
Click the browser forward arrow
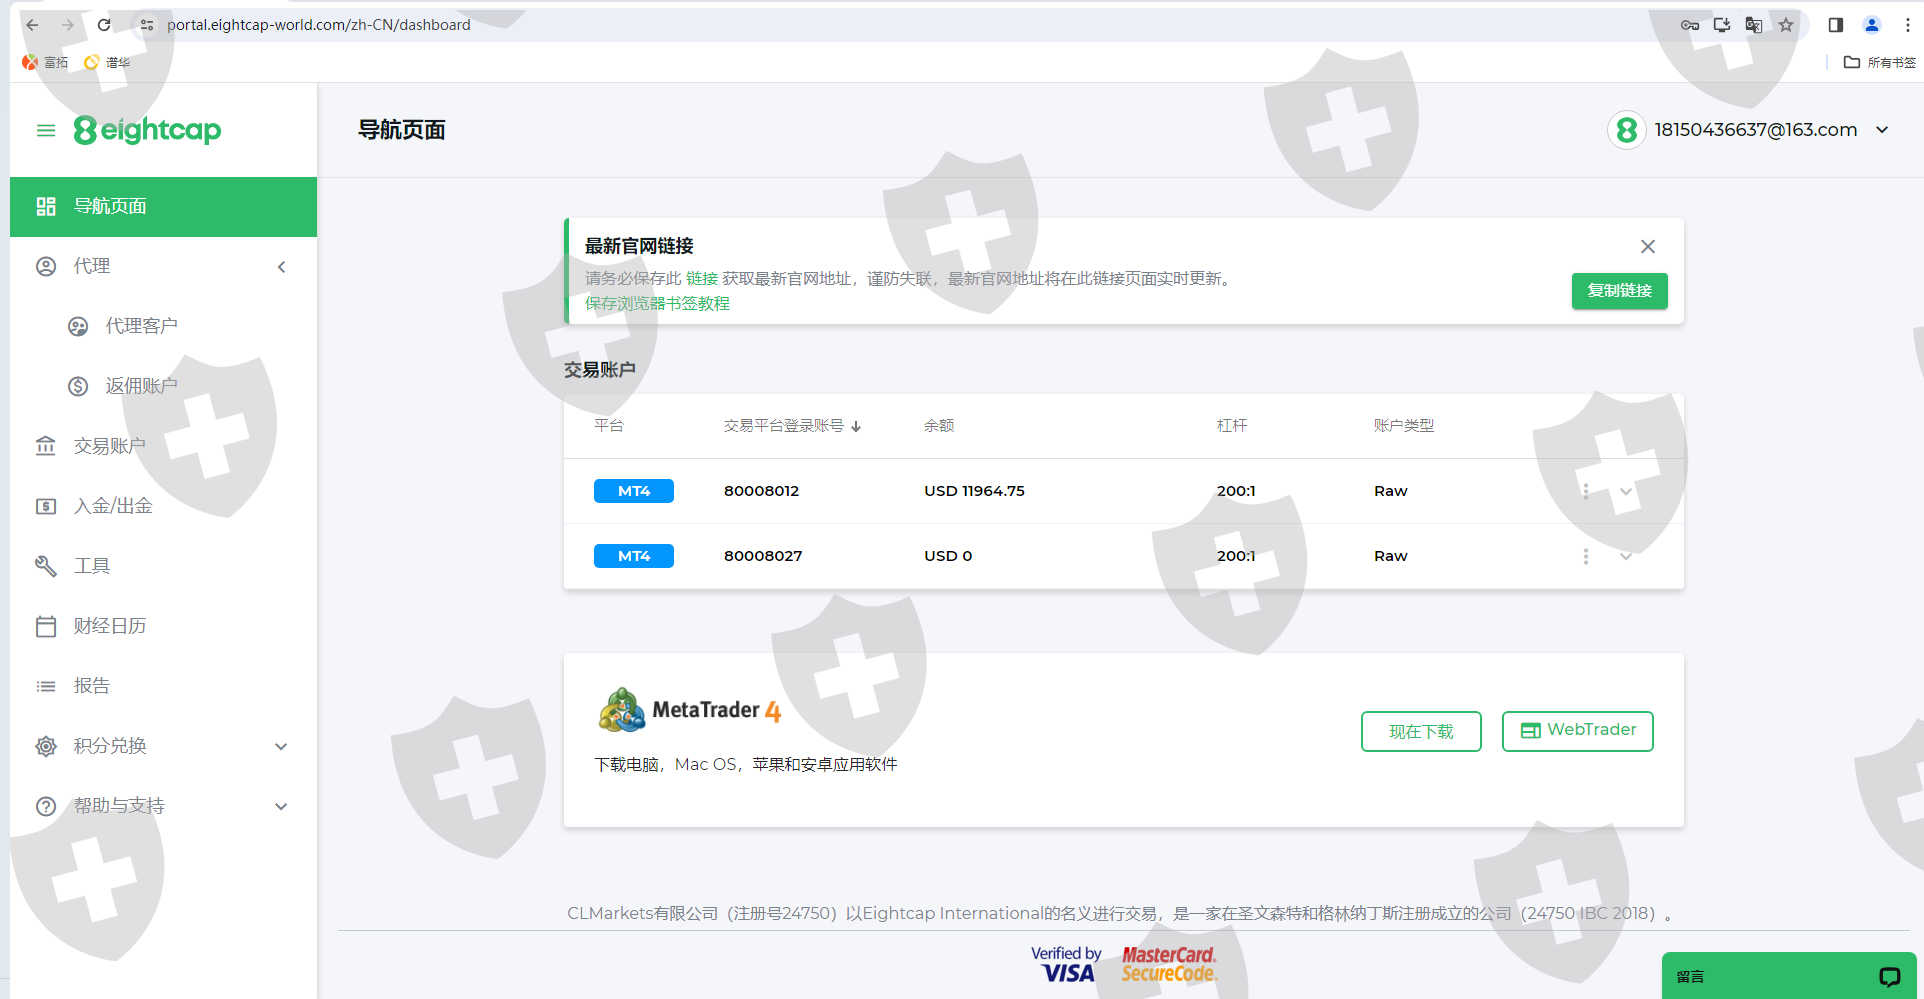(x=68, y=25)
